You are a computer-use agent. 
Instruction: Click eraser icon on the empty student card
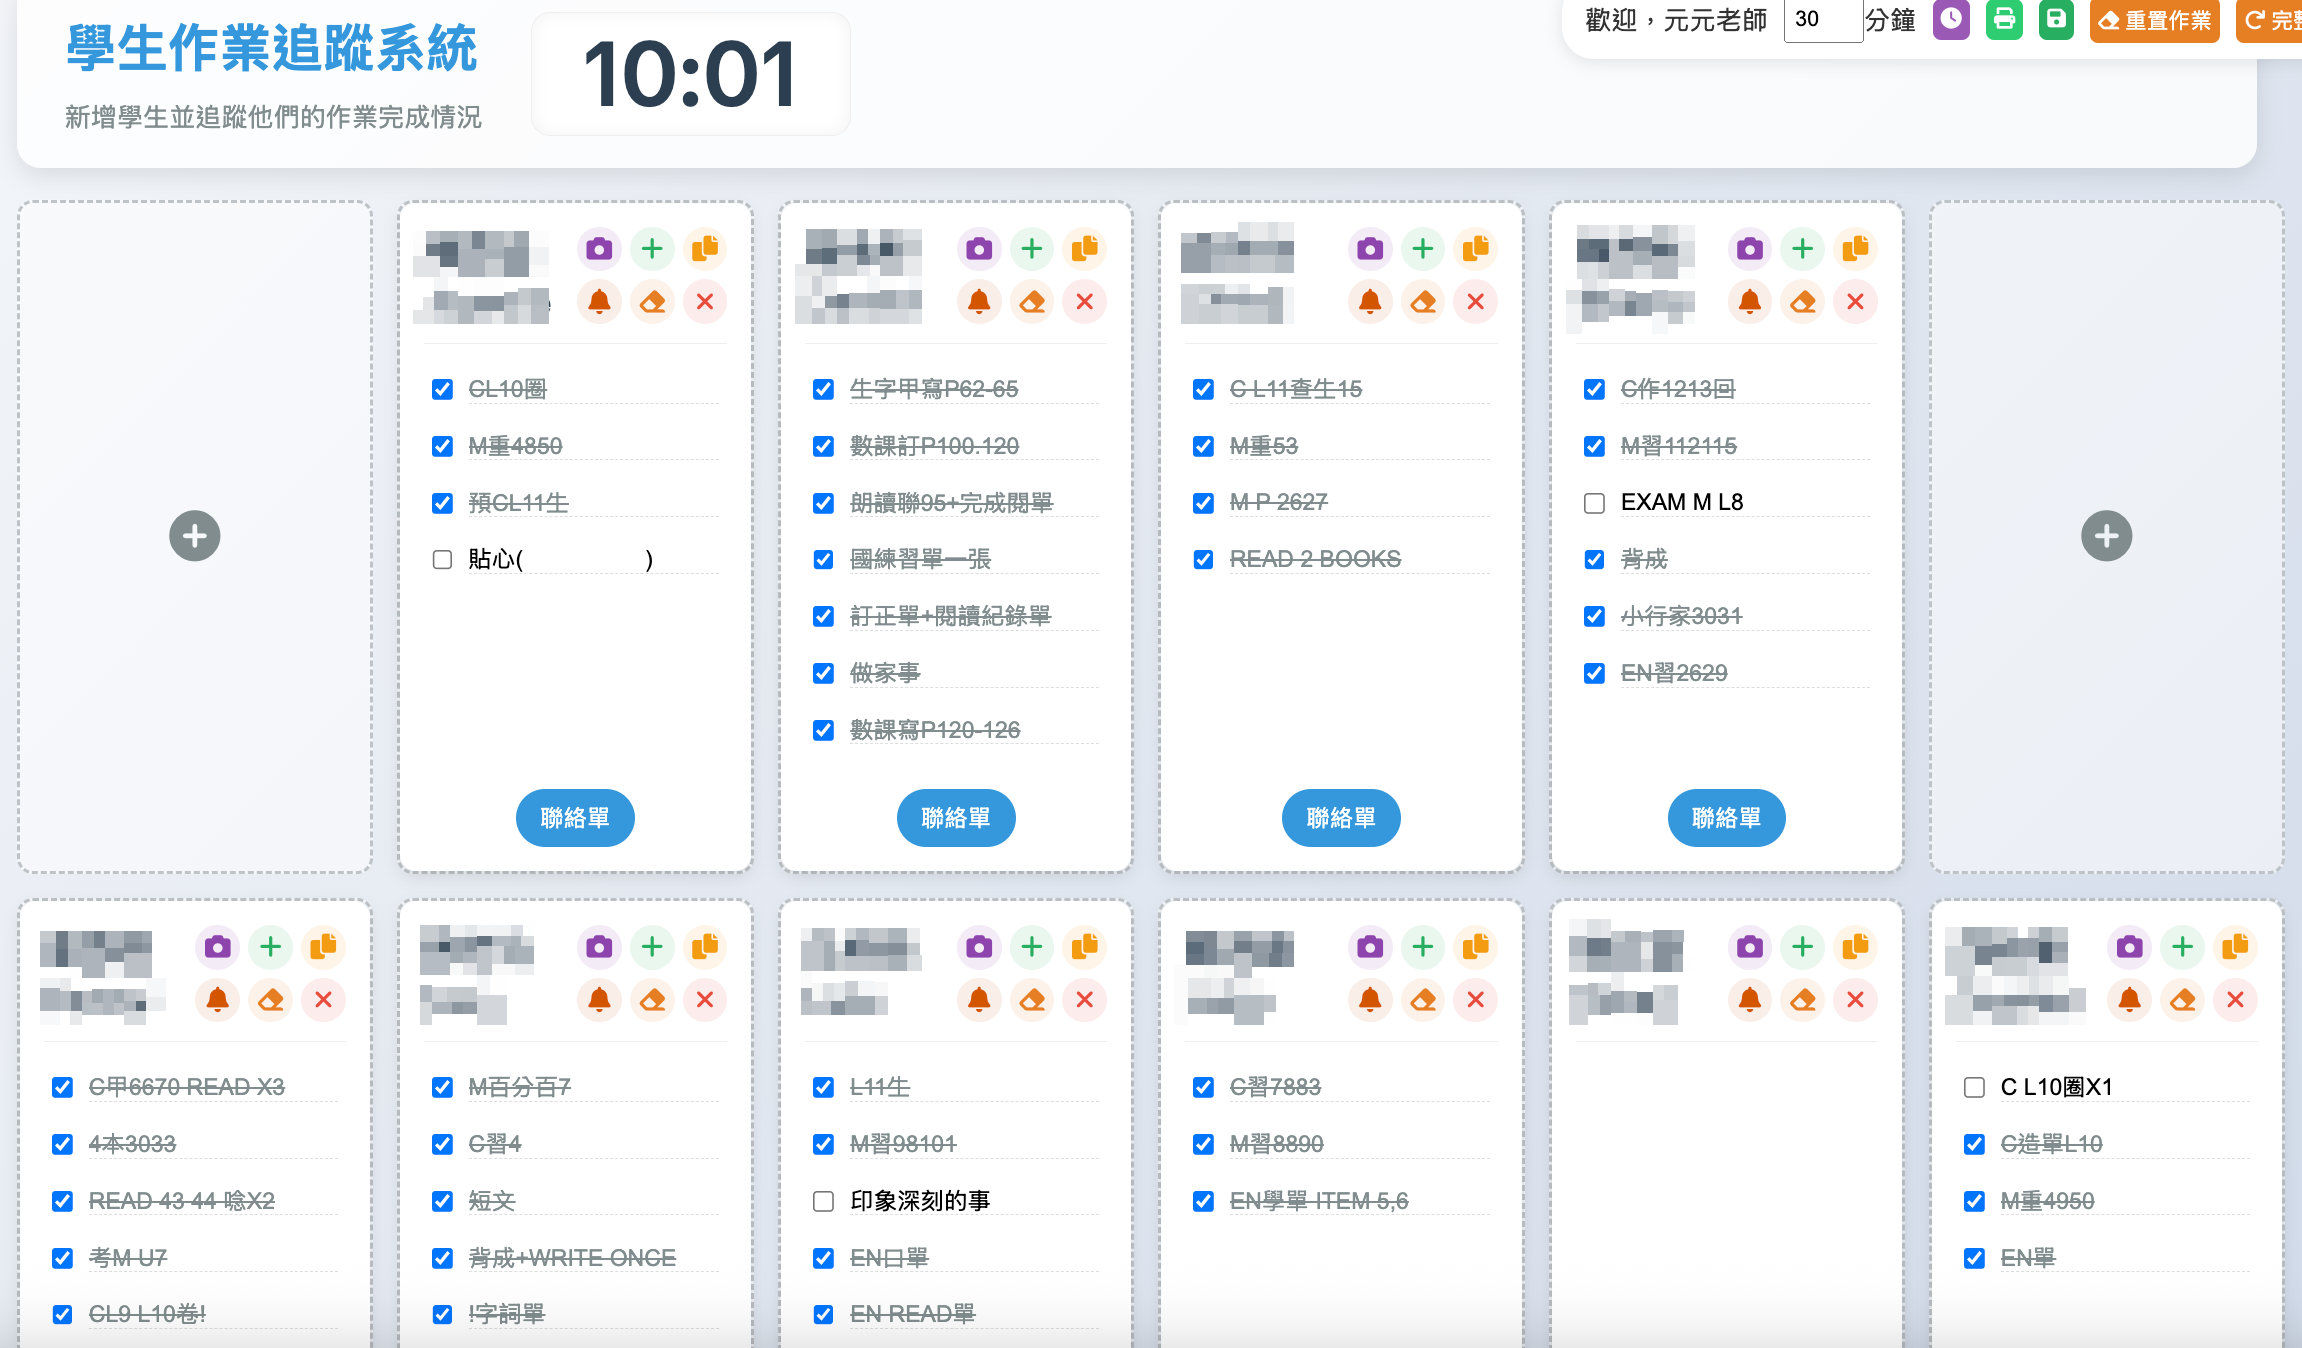point(1803,1000)
